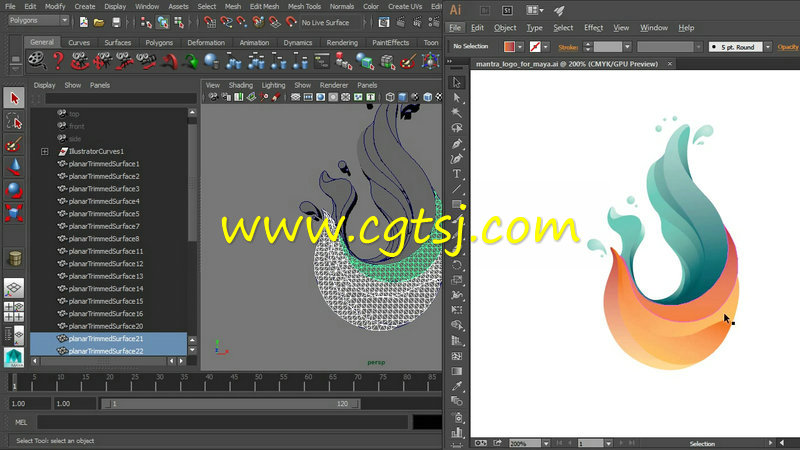Image resolution: width=800 pixels, height=450 pixels.
Task: Choose the Illustrator Rotate tool
Action: [x=457, y=265]
